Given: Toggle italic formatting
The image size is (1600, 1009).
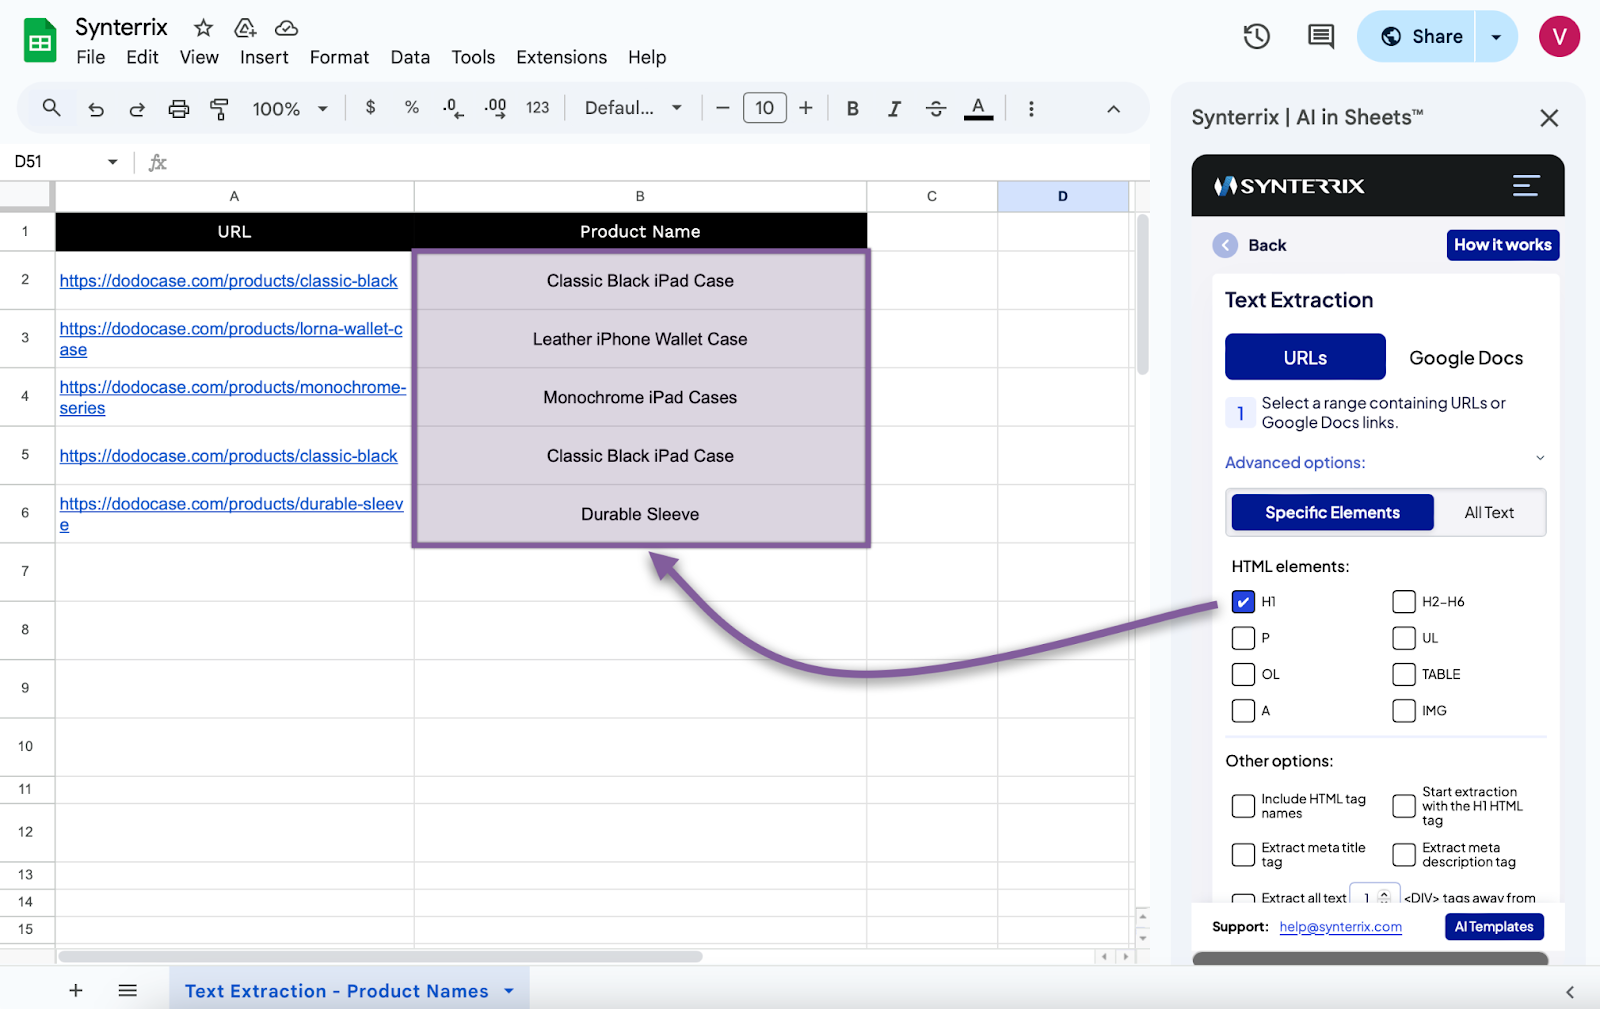Looking at the screenshot, I should [894, 109].
